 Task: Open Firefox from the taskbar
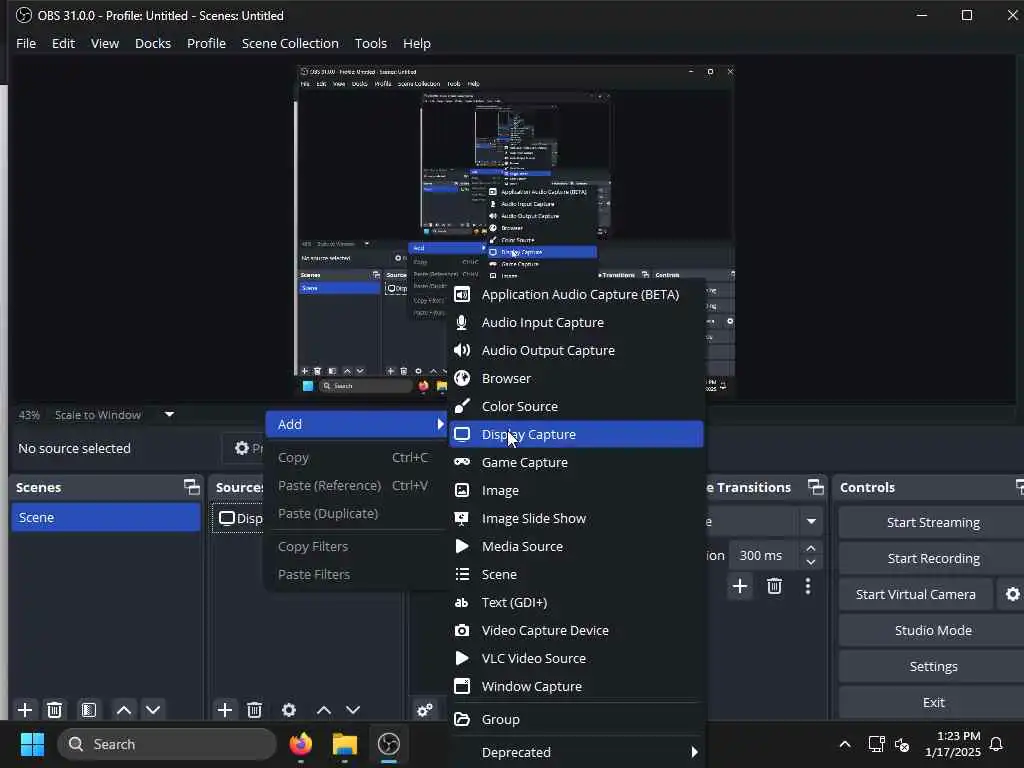(x=300, y=744)
